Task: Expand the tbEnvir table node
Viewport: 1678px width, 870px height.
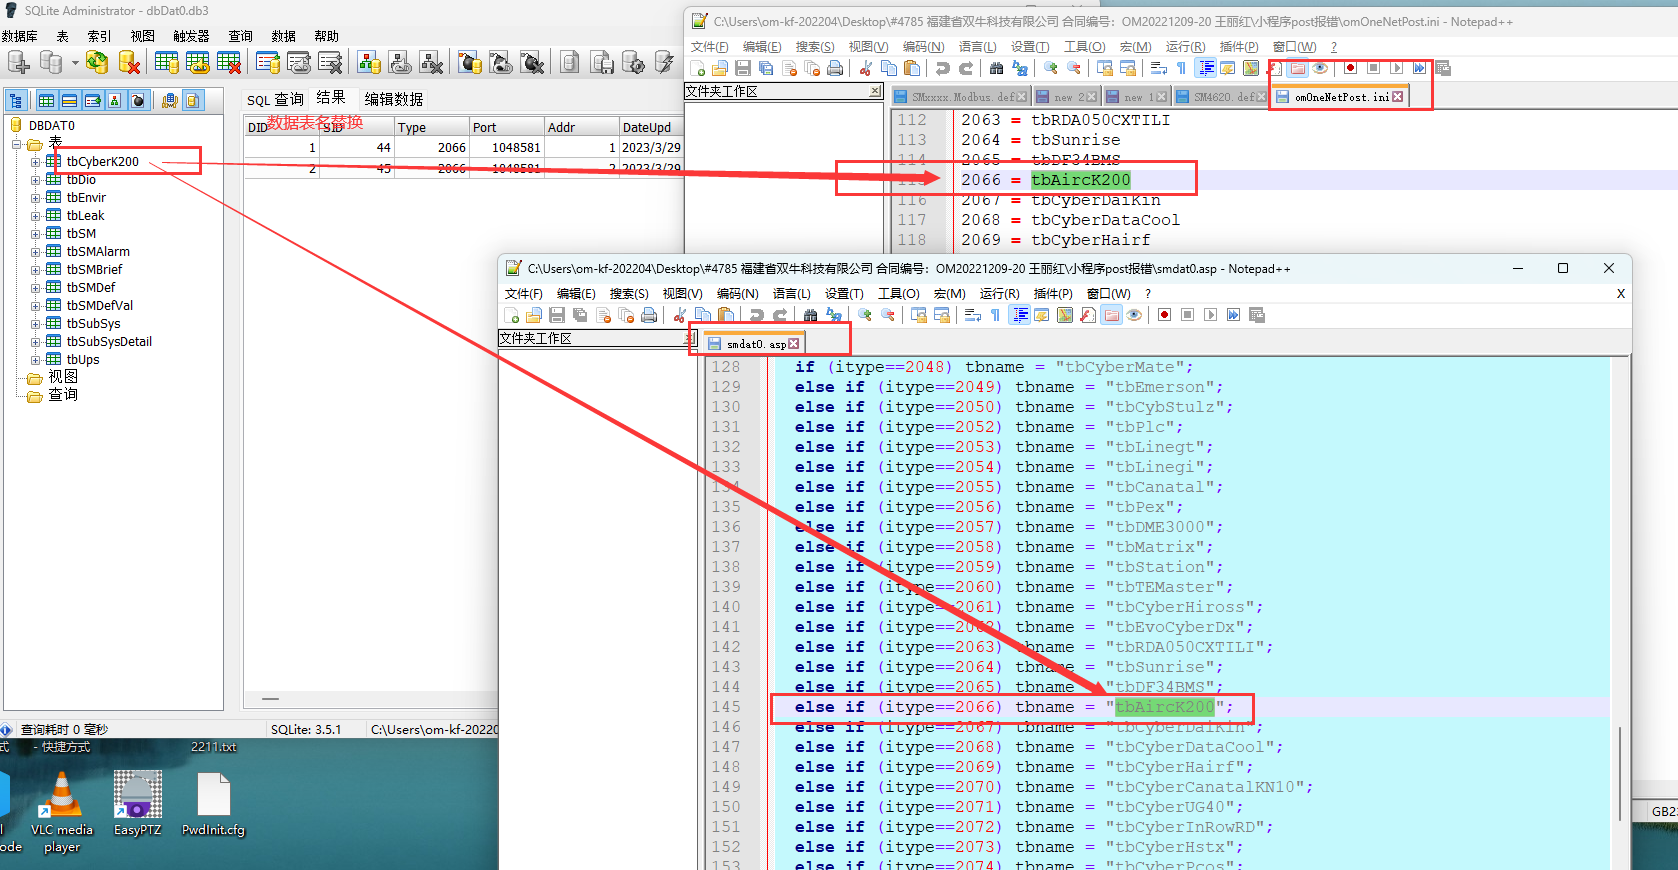Action: point(36,198)
